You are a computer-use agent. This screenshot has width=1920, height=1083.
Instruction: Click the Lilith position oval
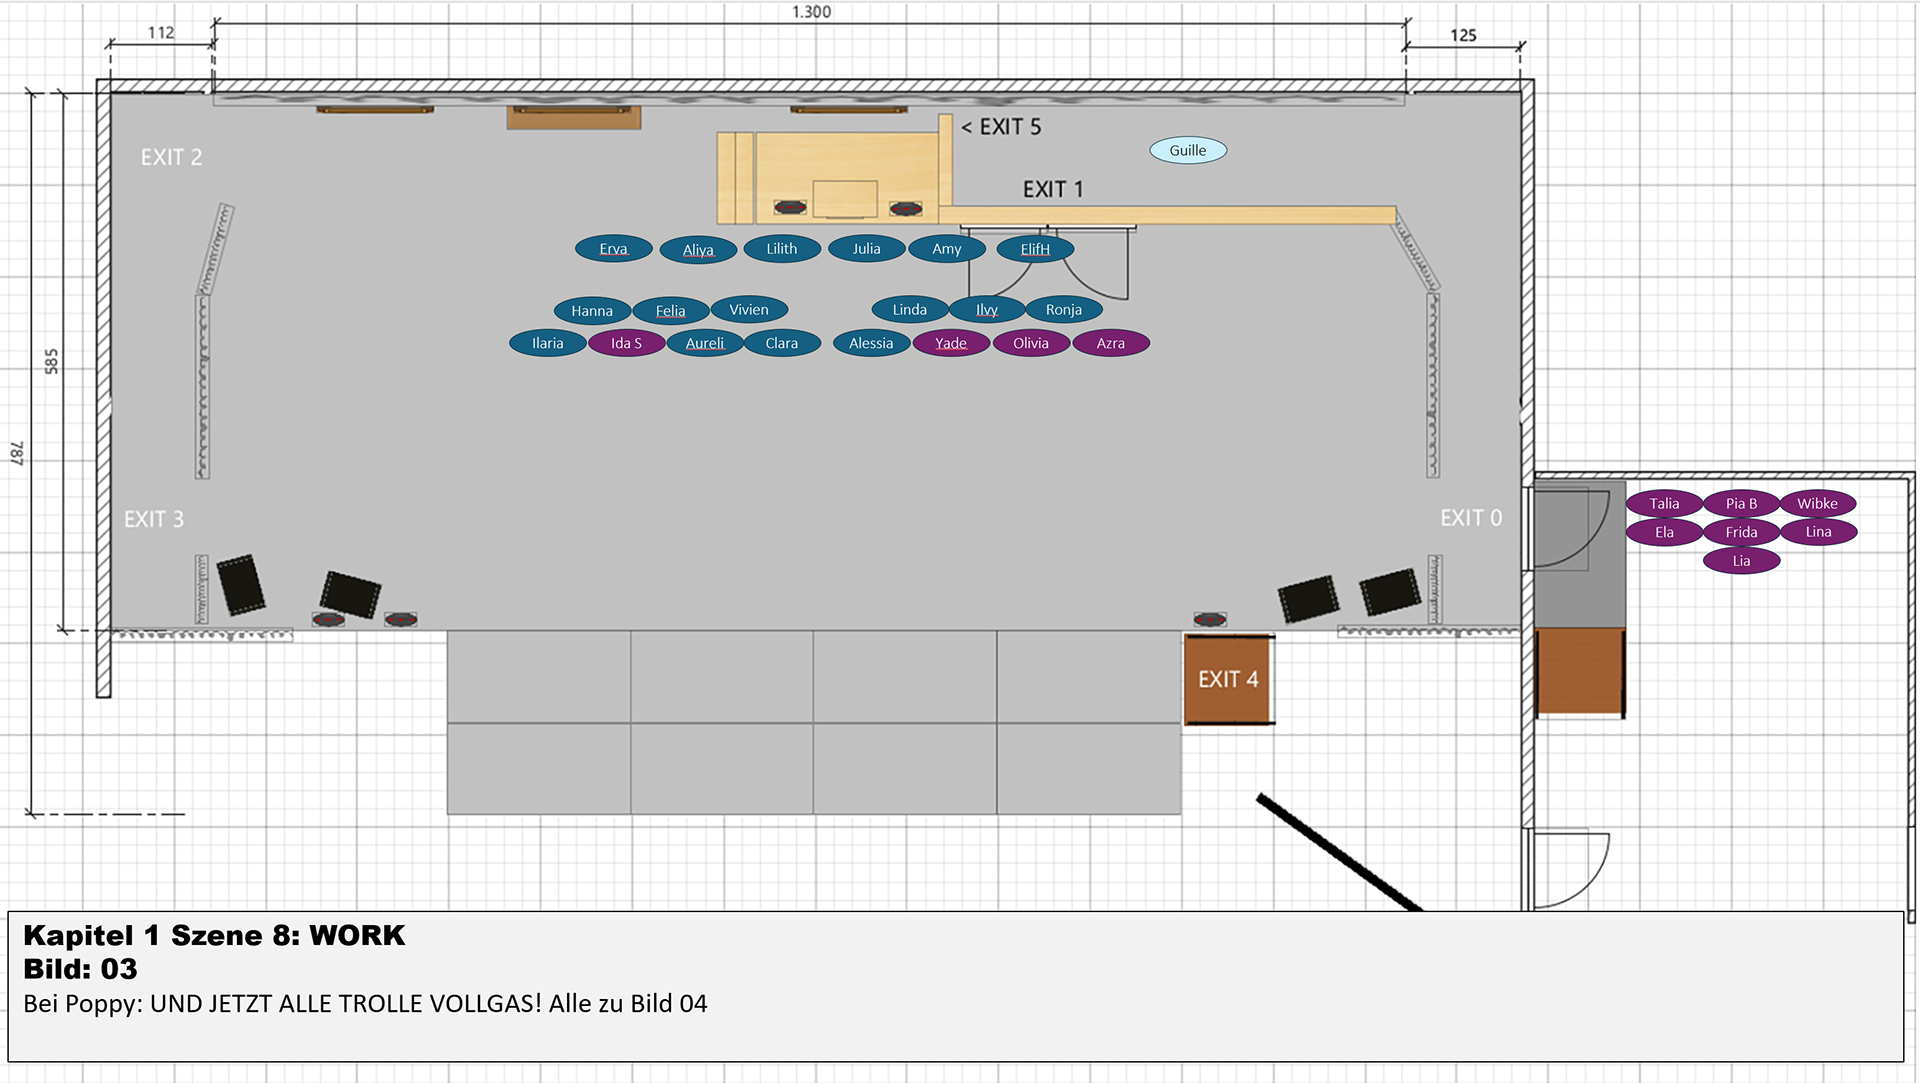click(x=781, y=249)
